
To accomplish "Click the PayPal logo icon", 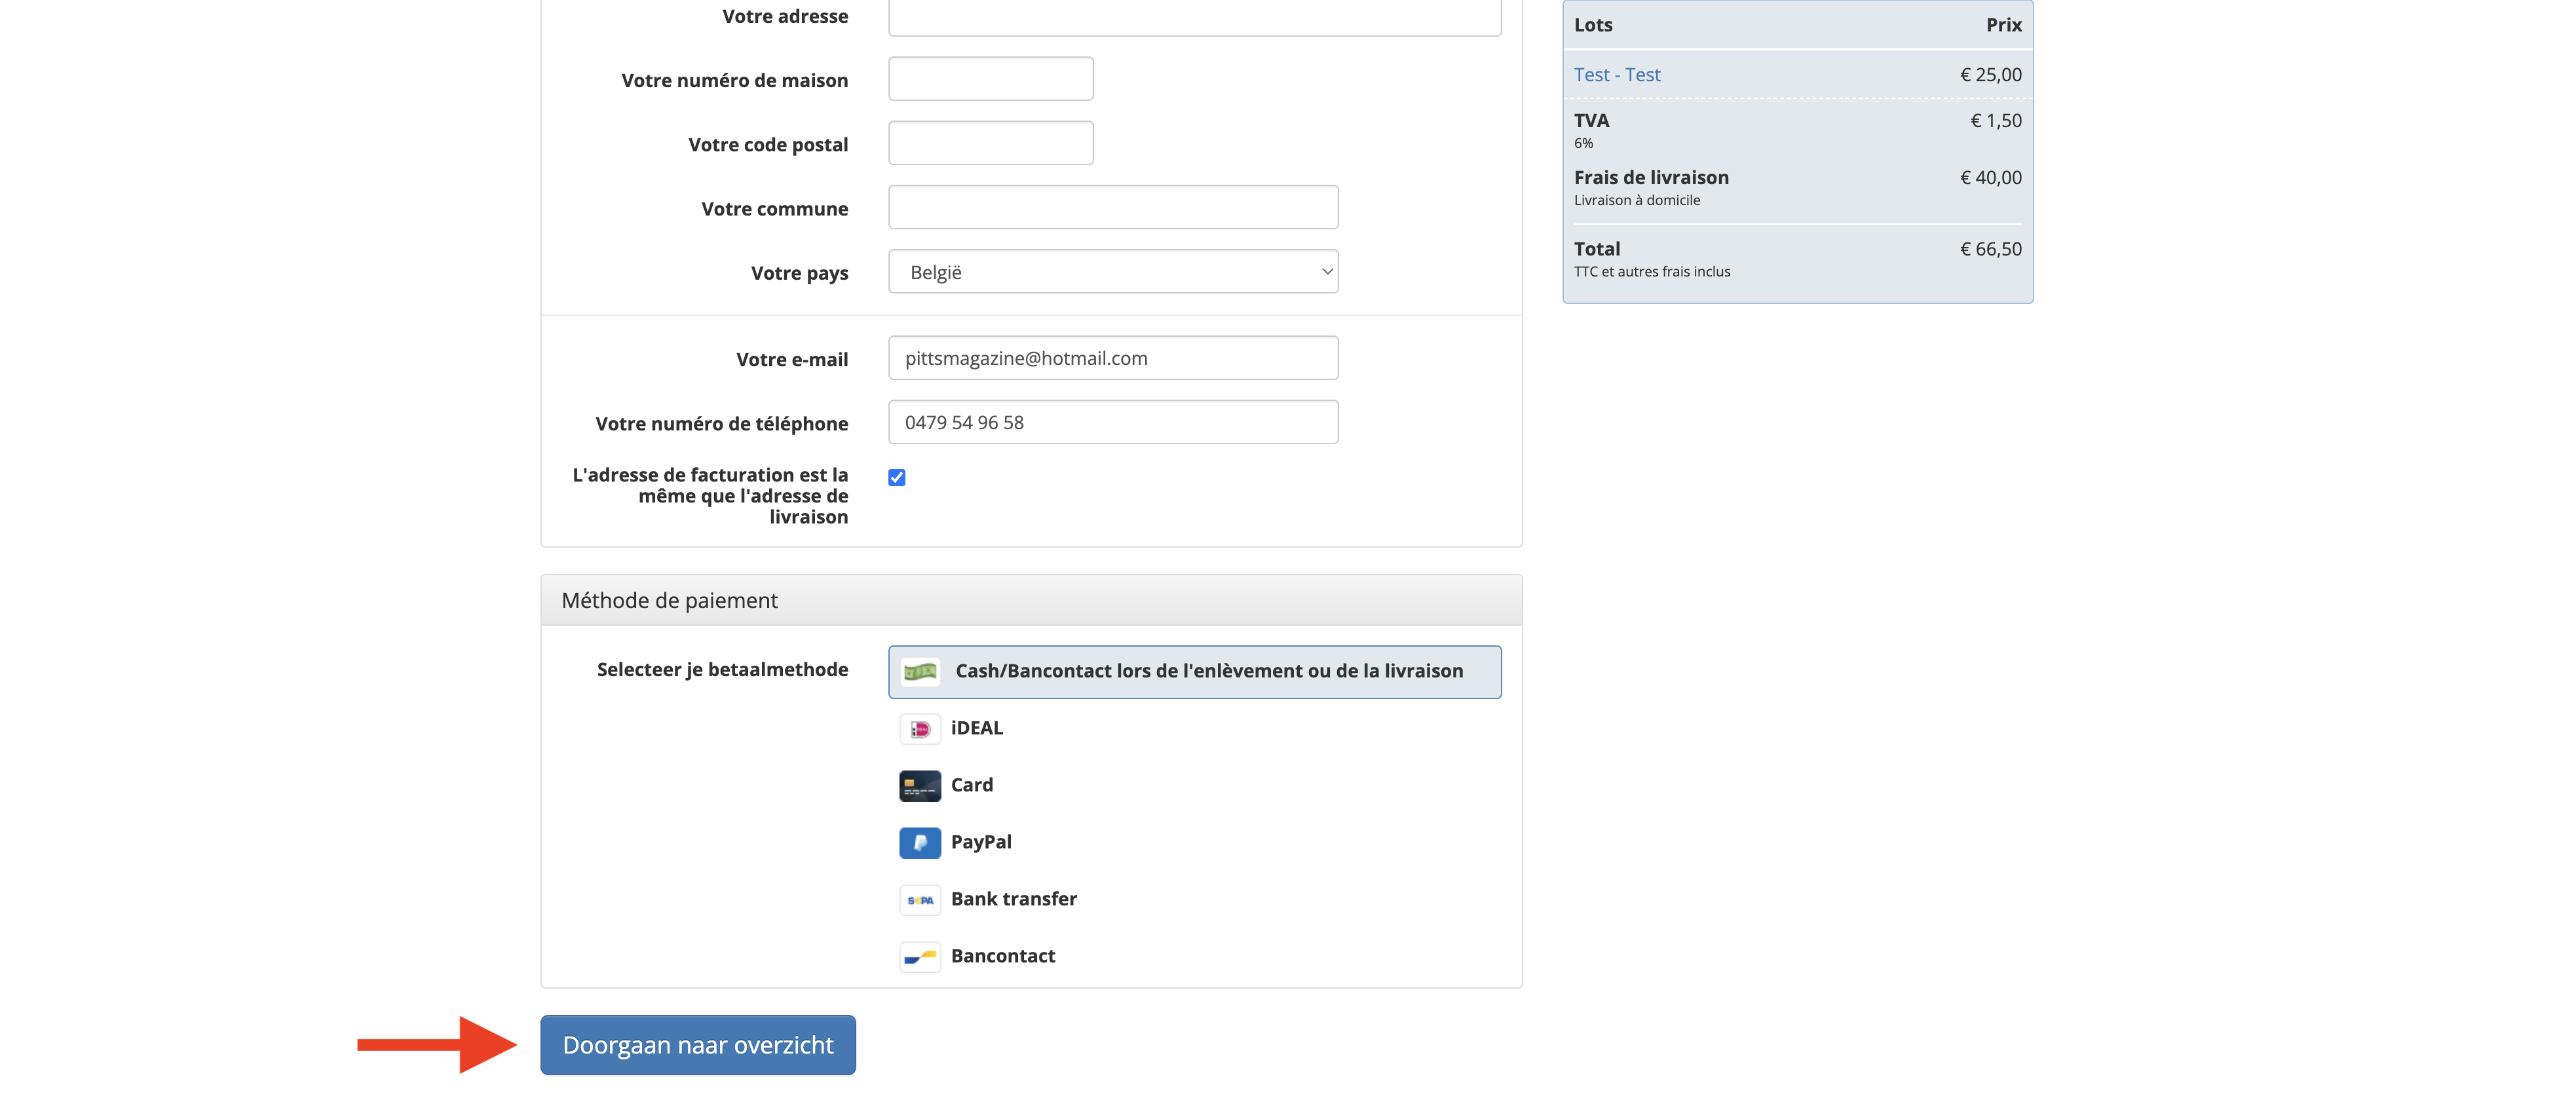I will point(919,843).
